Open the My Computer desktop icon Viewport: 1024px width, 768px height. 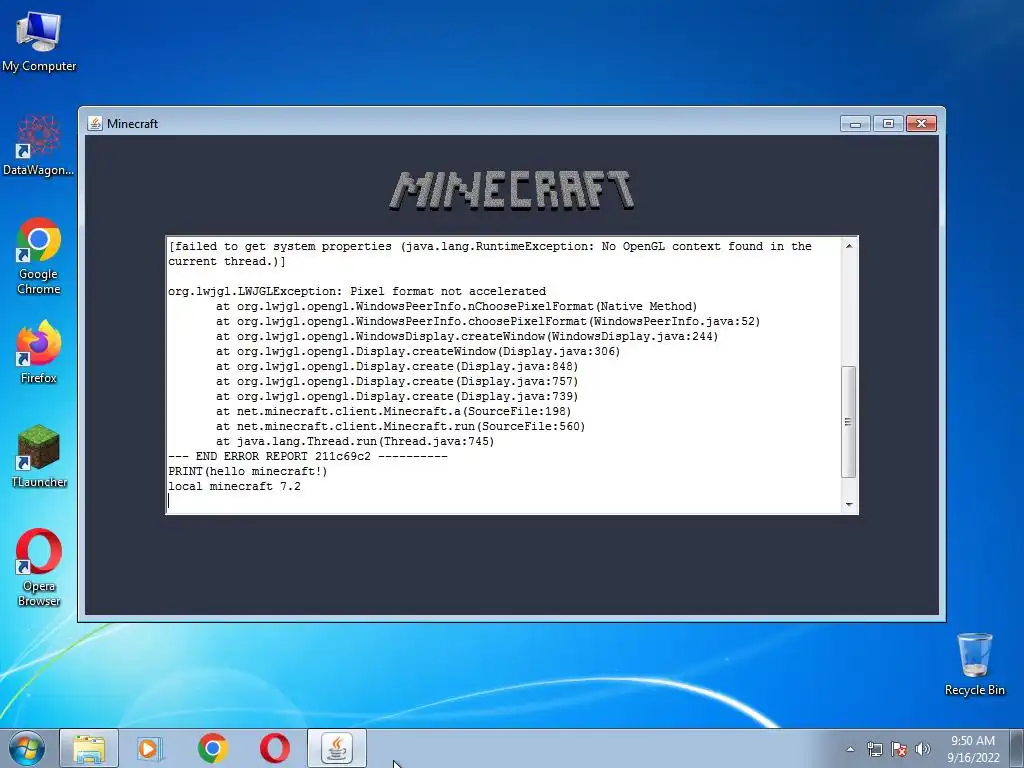point(39,40)
